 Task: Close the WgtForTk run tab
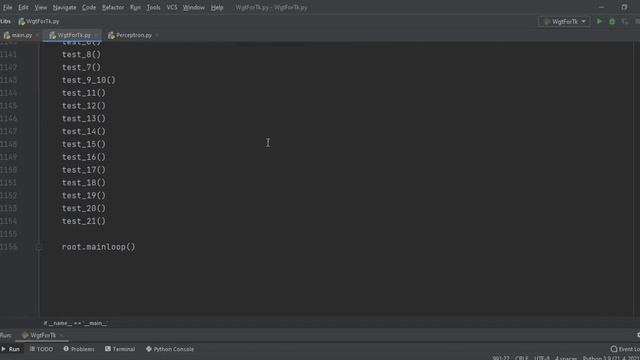tap(62, 335)
